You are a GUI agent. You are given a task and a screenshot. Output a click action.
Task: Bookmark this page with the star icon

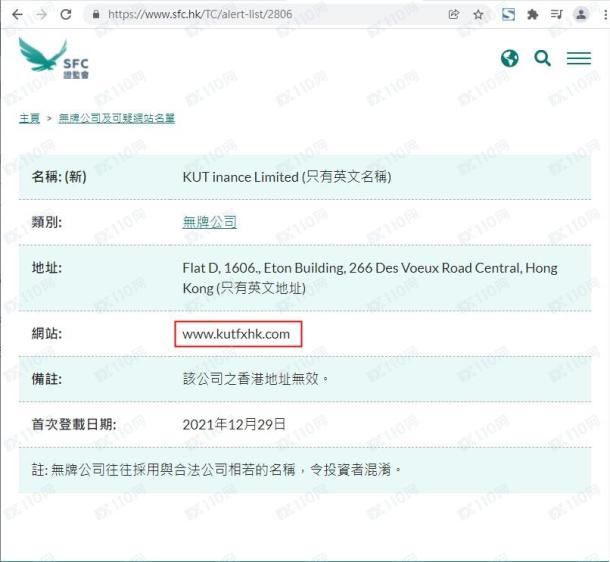pyautogui.click(x=478, y=15)
